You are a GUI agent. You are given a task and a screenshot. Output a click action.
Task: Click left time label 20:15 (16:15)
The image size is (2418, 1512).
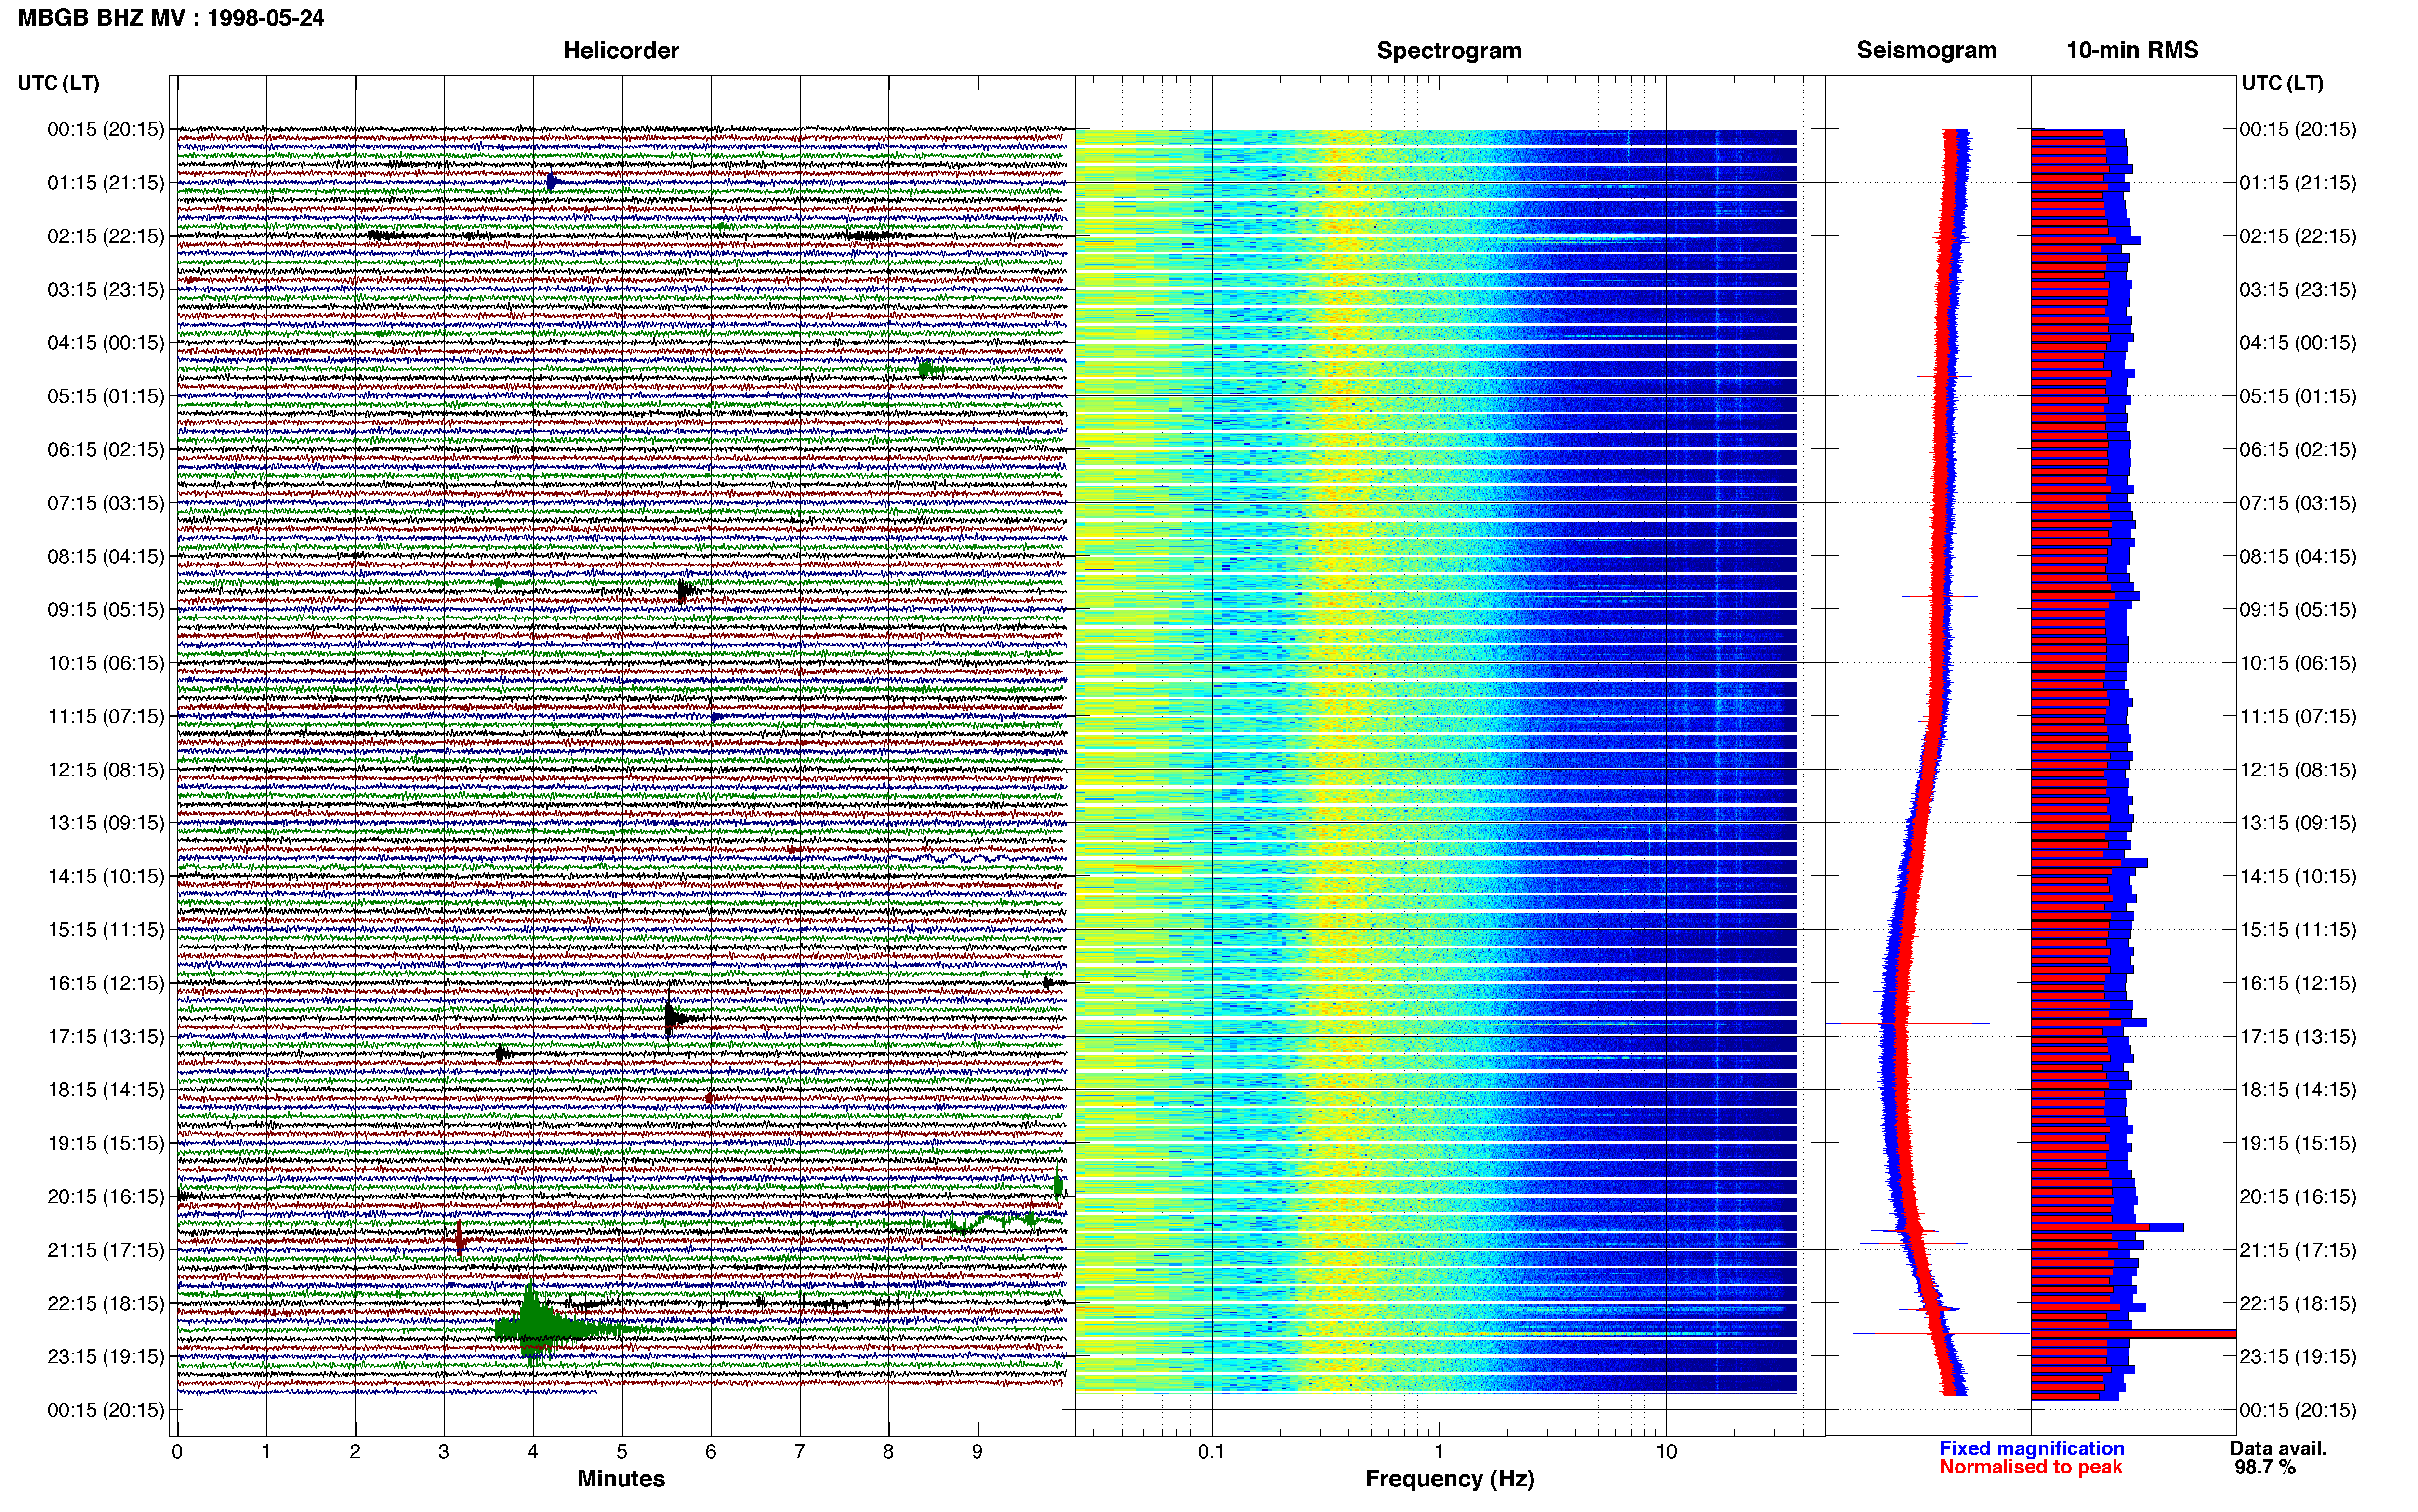[106, 1196]
